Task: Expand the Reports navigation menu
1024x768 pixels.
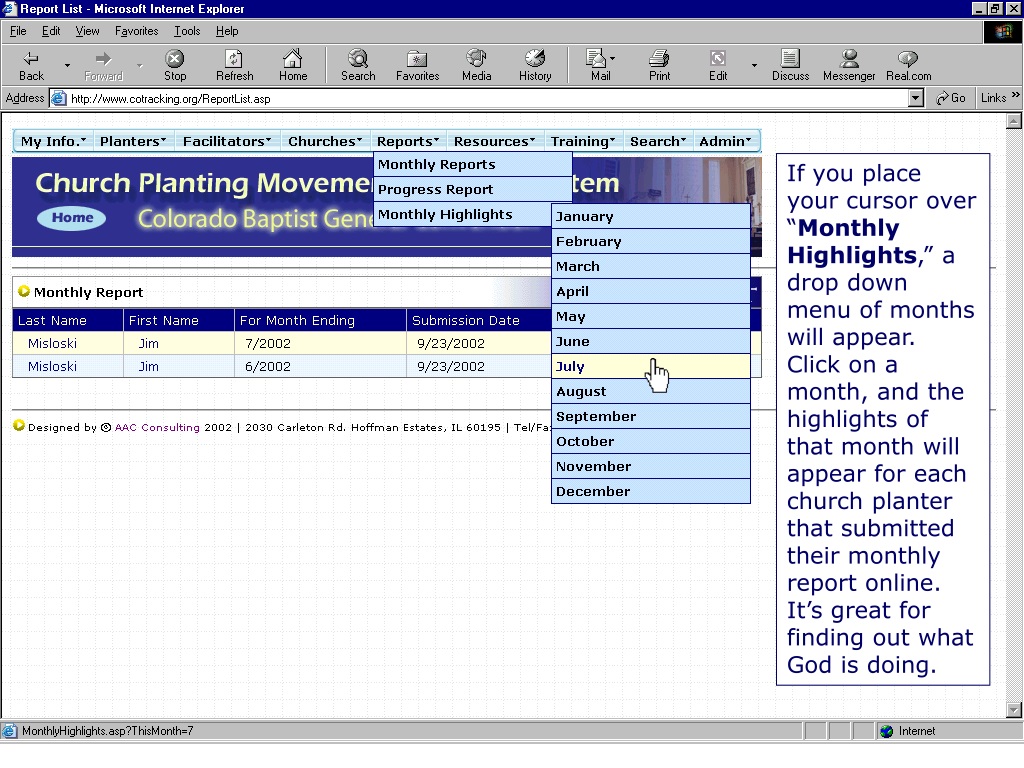Action: 408,141
